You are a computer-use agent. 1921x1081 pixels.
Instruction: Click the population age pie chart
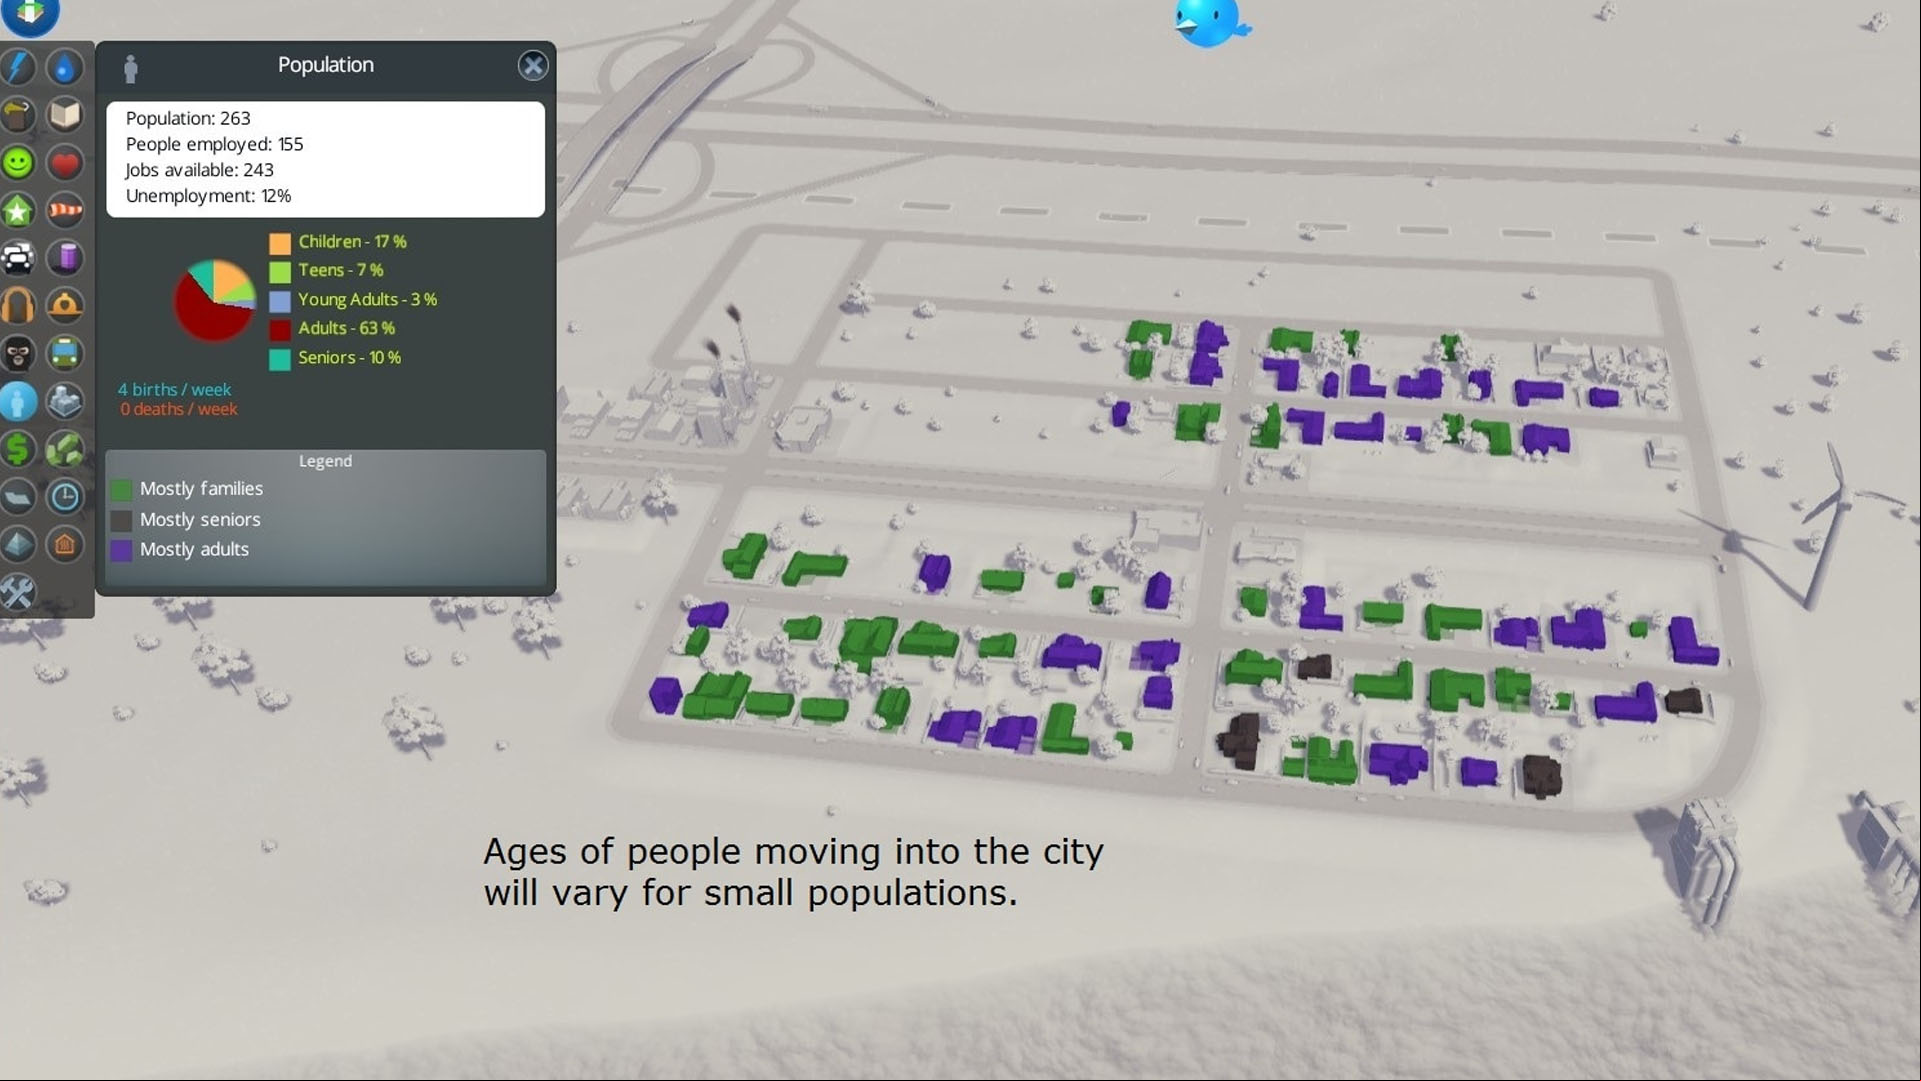[x=214, y=300]
